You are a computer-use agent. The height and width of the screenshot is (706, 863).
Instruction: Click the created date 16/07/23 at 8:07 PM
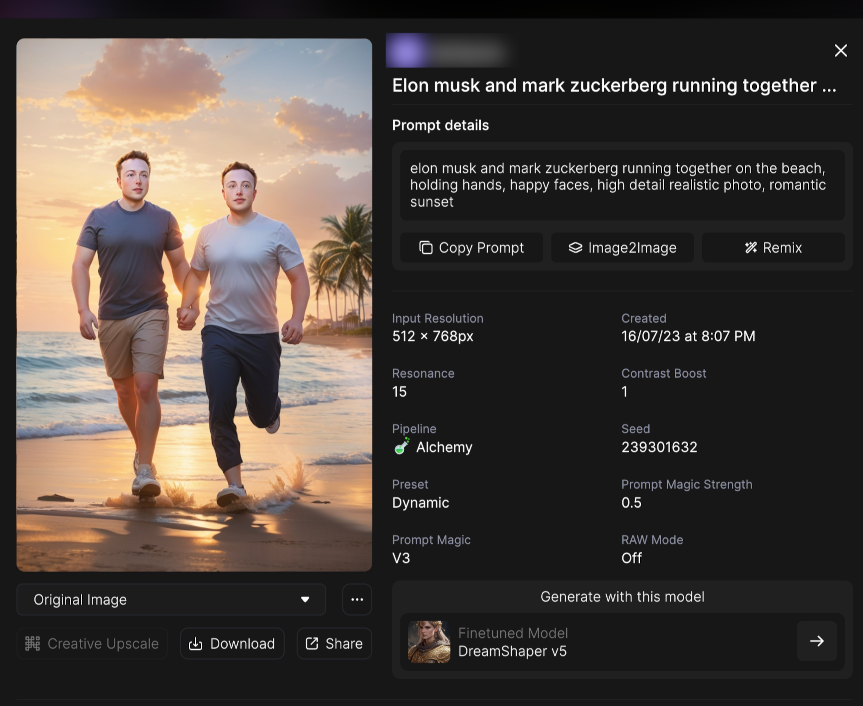(688, 336)
